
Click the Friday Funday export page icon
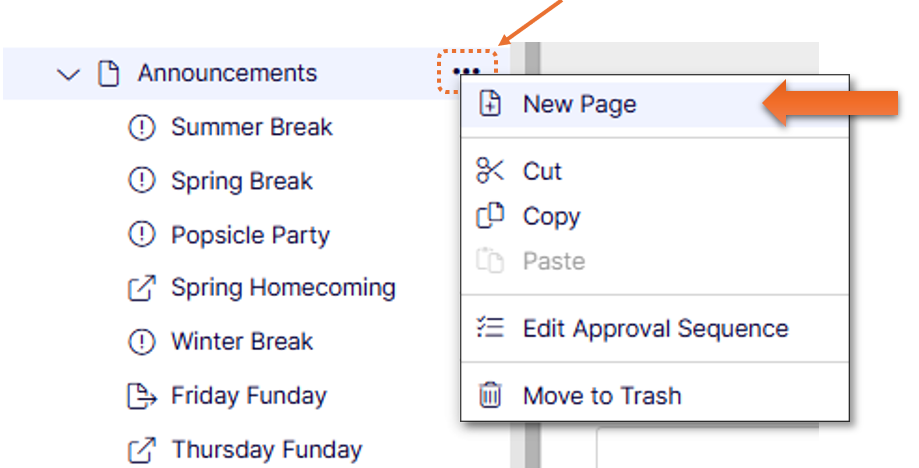[x=142, y=396]
